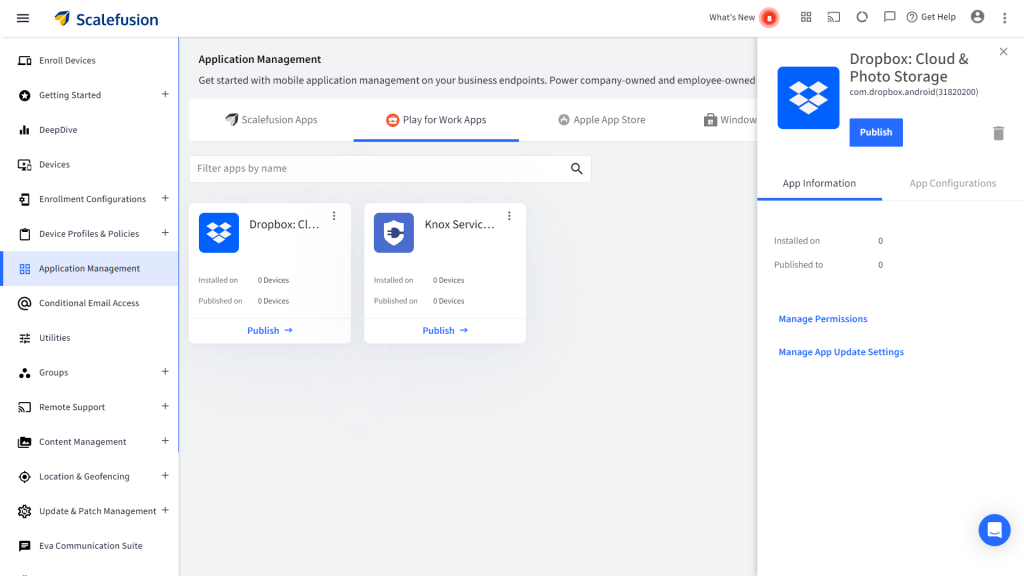Image resolution: width=1024 pixels, height=576 pixels.
Task: Open the chat message icon in header
Action: (889, 17)
